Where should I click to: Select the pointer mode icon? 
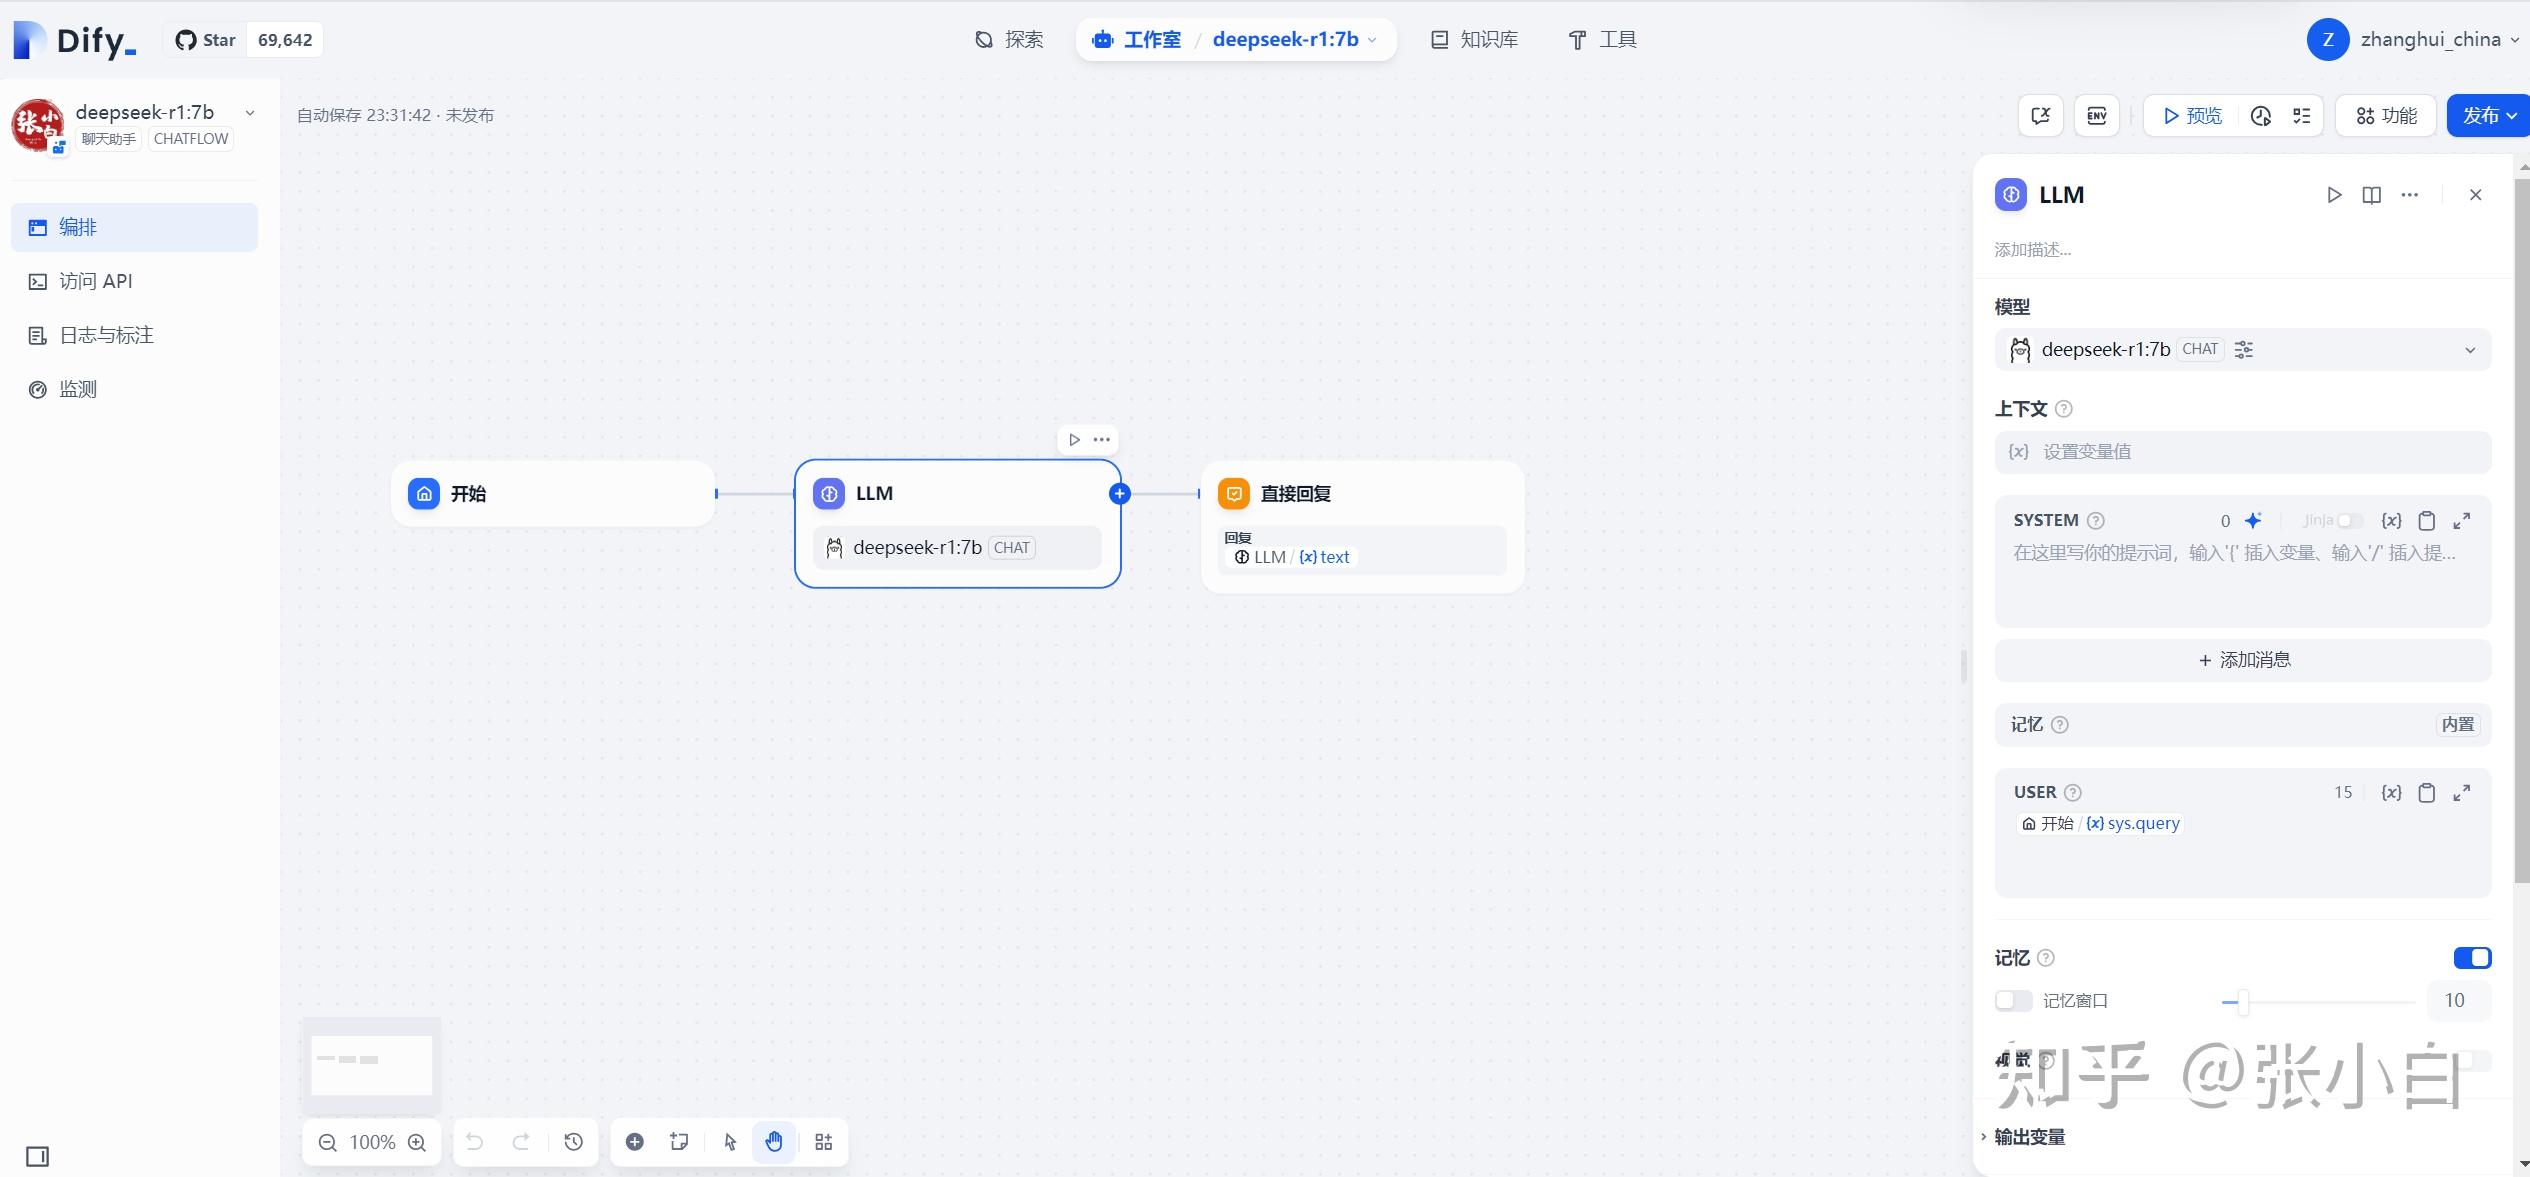(729, 1141)
